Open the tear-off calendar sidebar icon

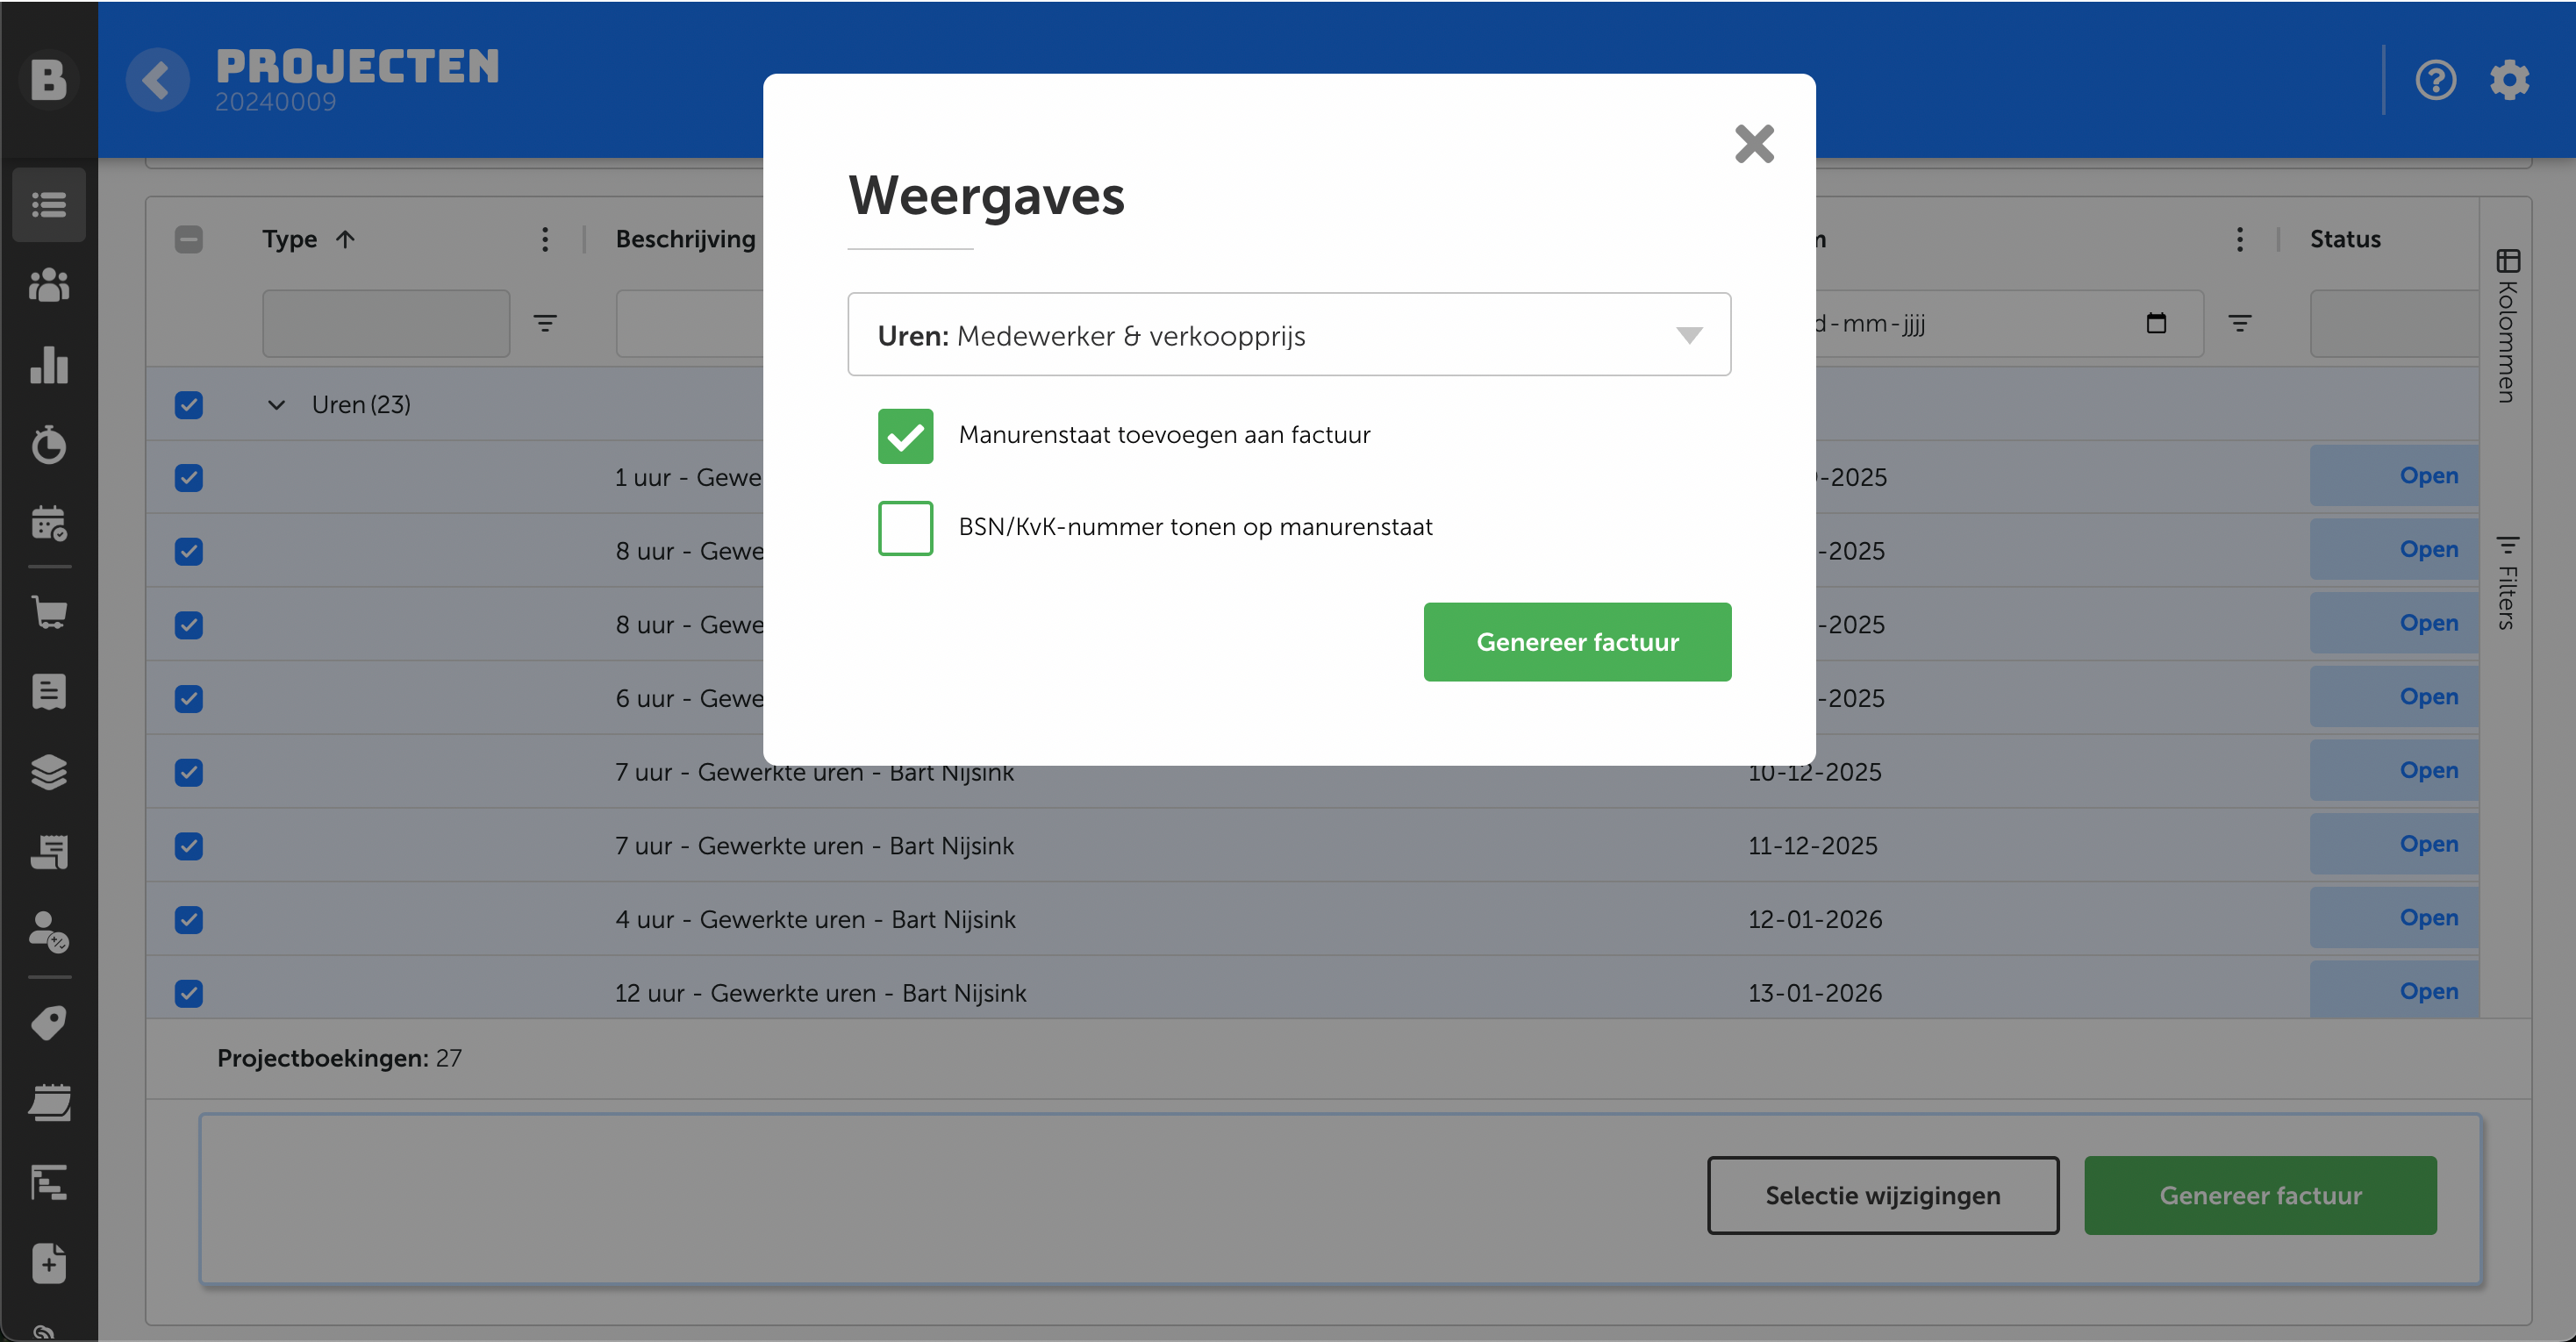pyautogui.click(x=49, y=1102)
